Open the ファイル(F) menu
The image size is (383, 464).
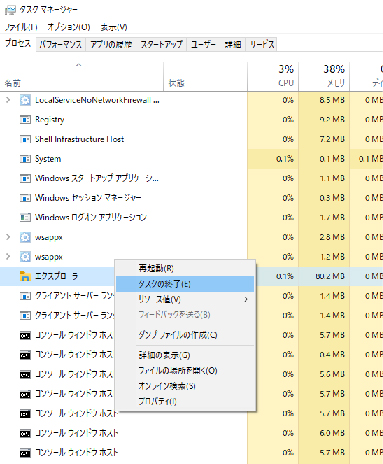[21, 27]
